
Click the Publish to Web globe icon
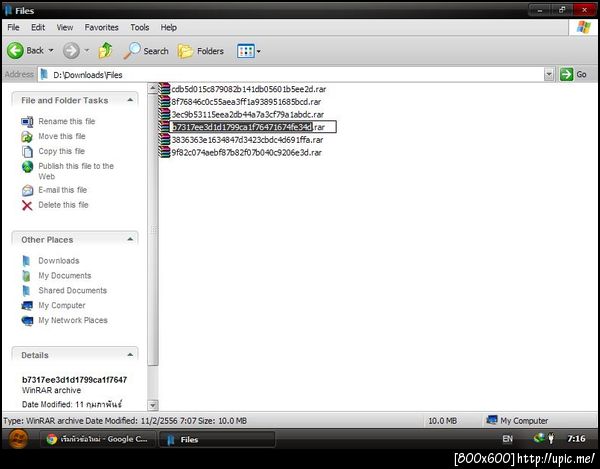point(27,166)
